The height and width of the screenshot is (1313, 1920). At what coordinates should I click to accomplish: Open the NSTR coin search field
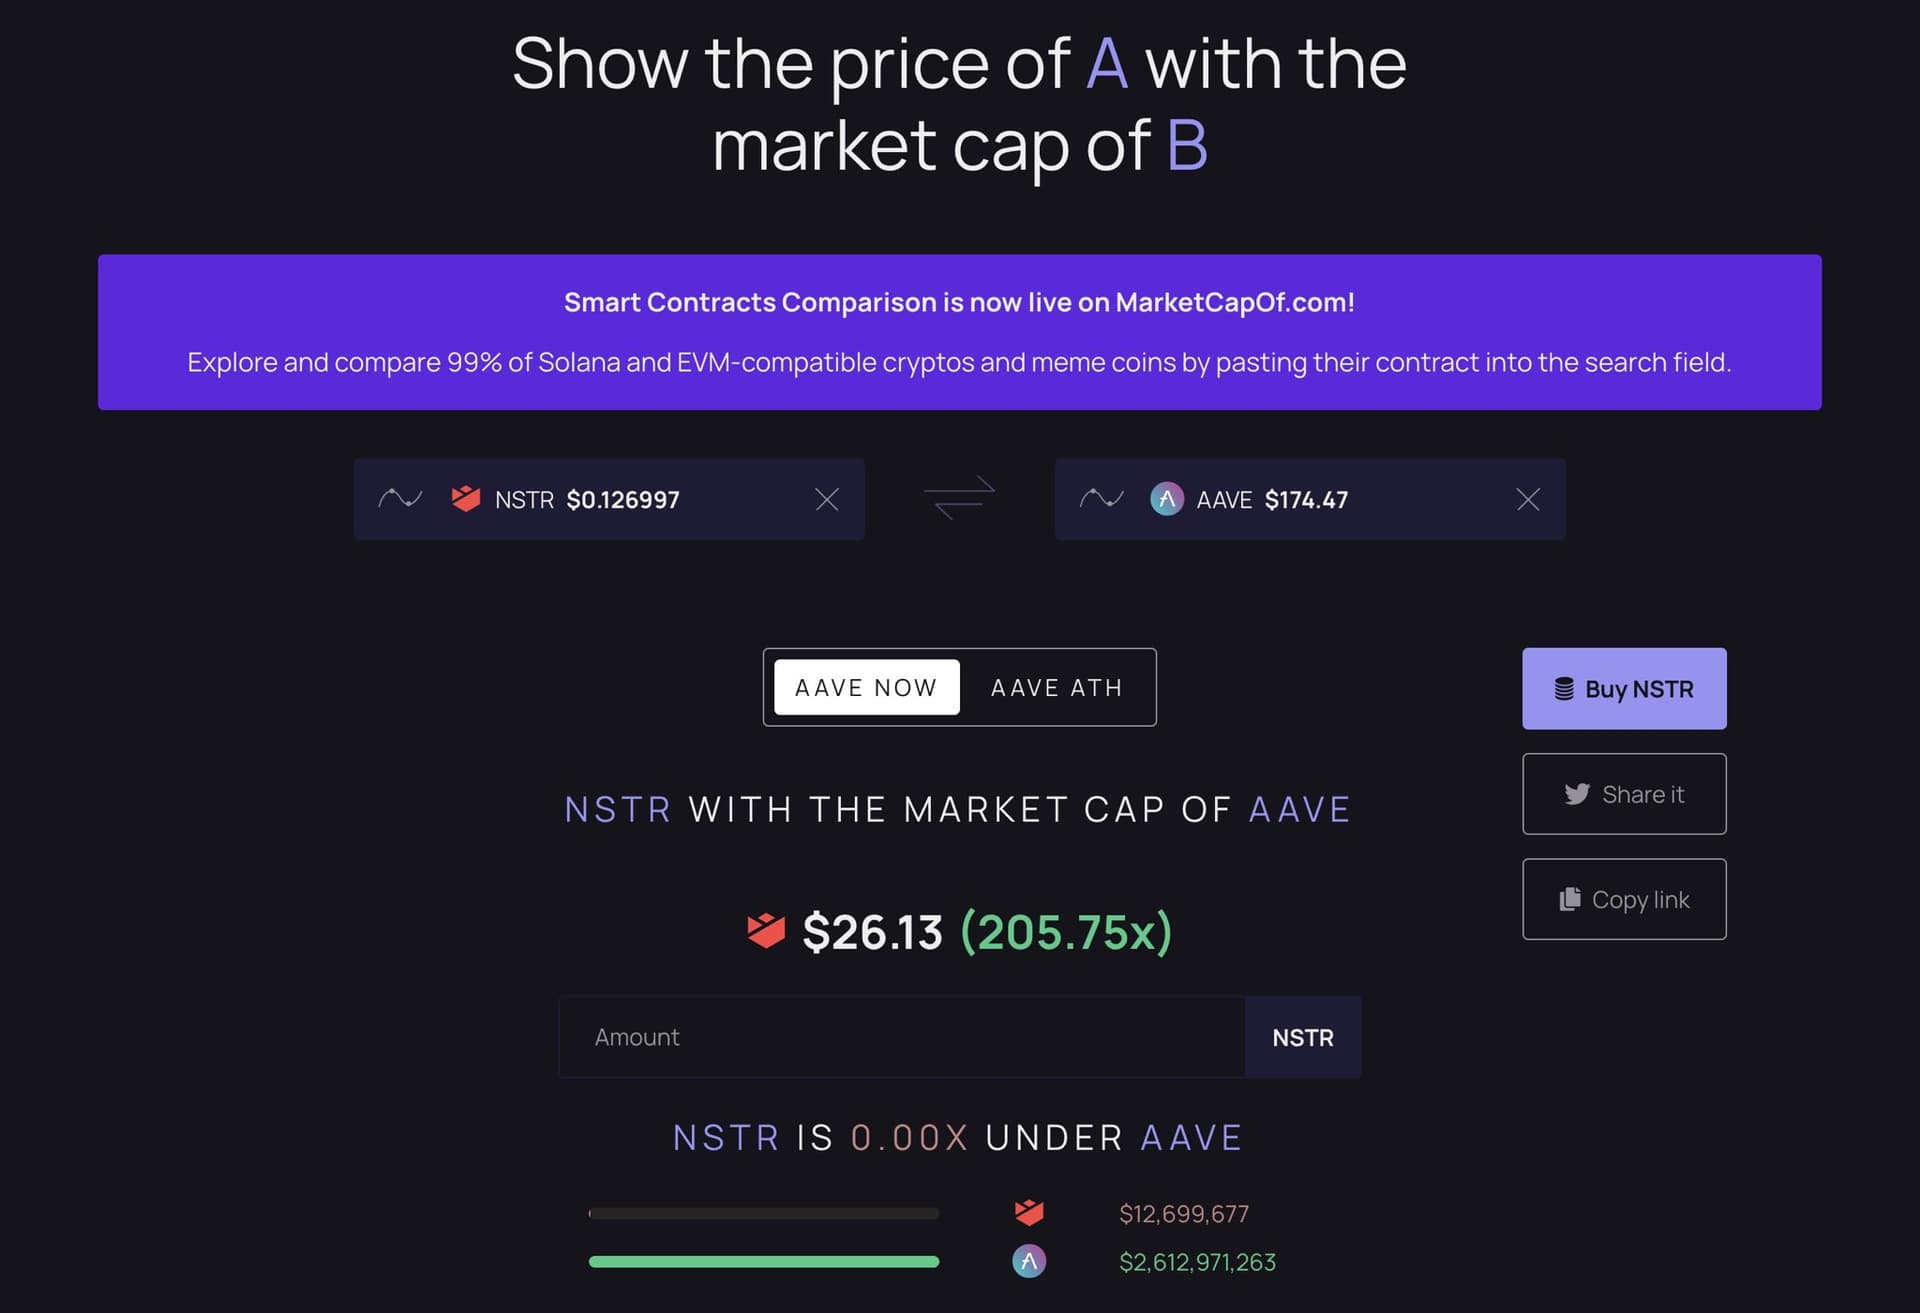point(609,499)
